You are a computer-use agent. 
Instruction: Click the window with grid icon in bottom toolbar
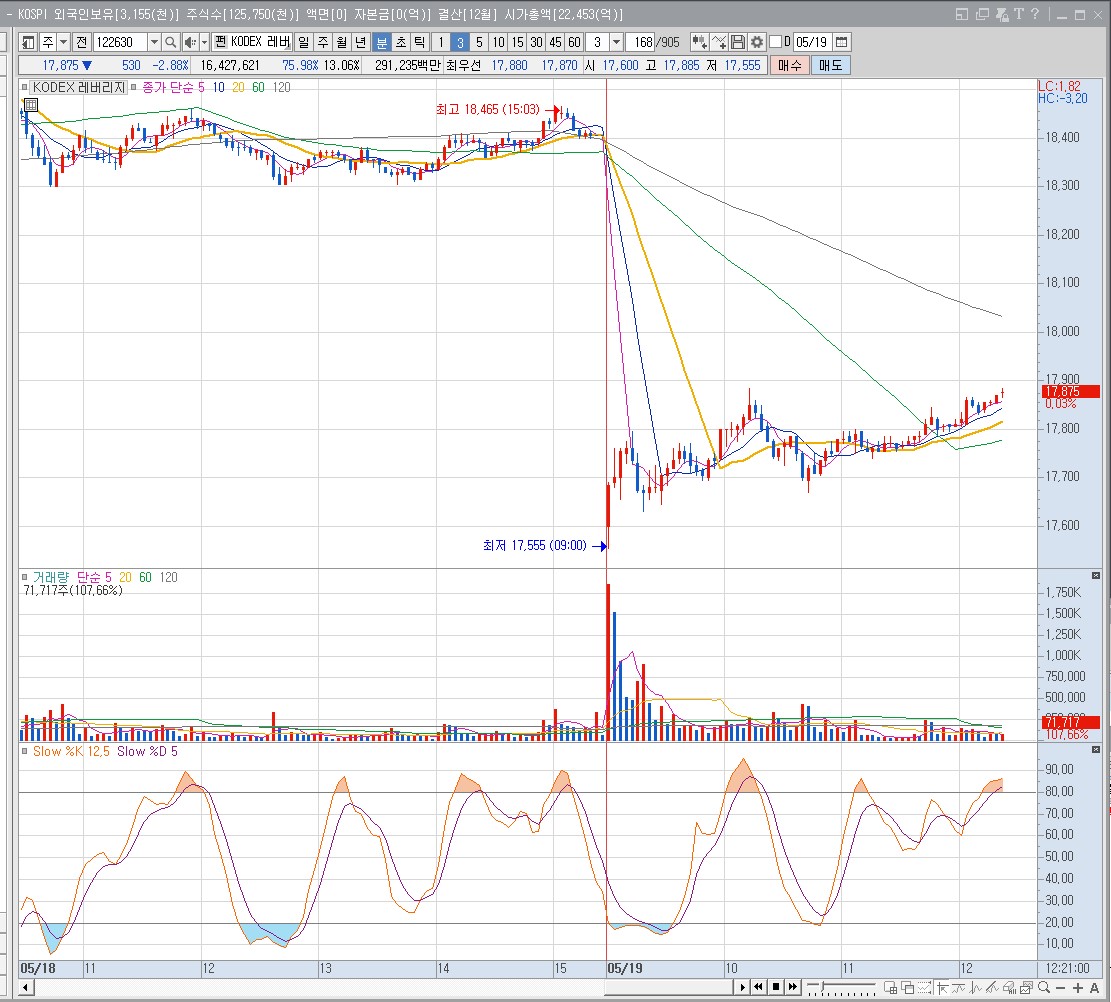click(890, 987)
